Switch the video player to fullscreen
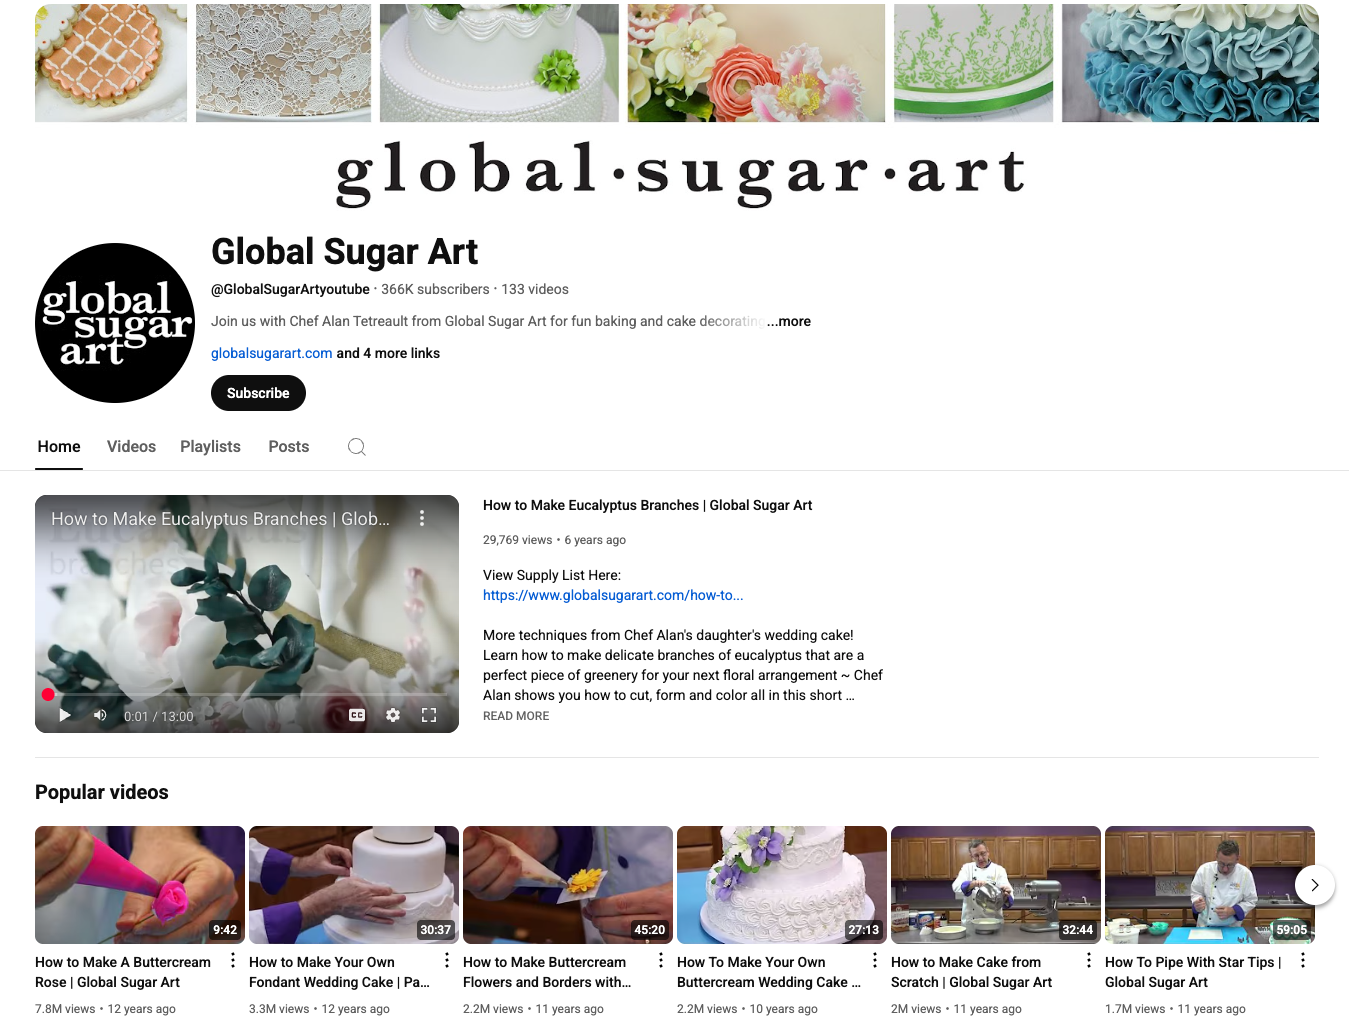The height and width of the screenshot is (1035, 1349). click(x=429, y=715)
